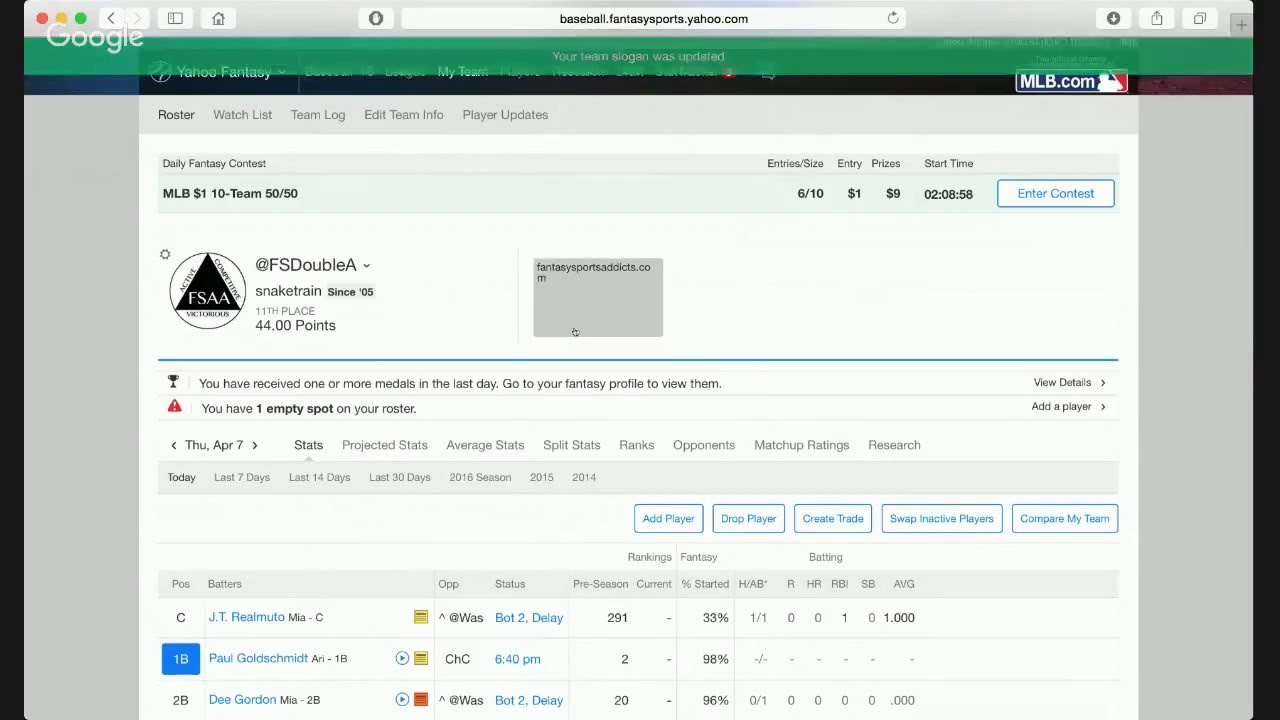This screenshot has width=1280, height=720.
Task: Click Swap Inactive Players button
Action: coord(942,518)
